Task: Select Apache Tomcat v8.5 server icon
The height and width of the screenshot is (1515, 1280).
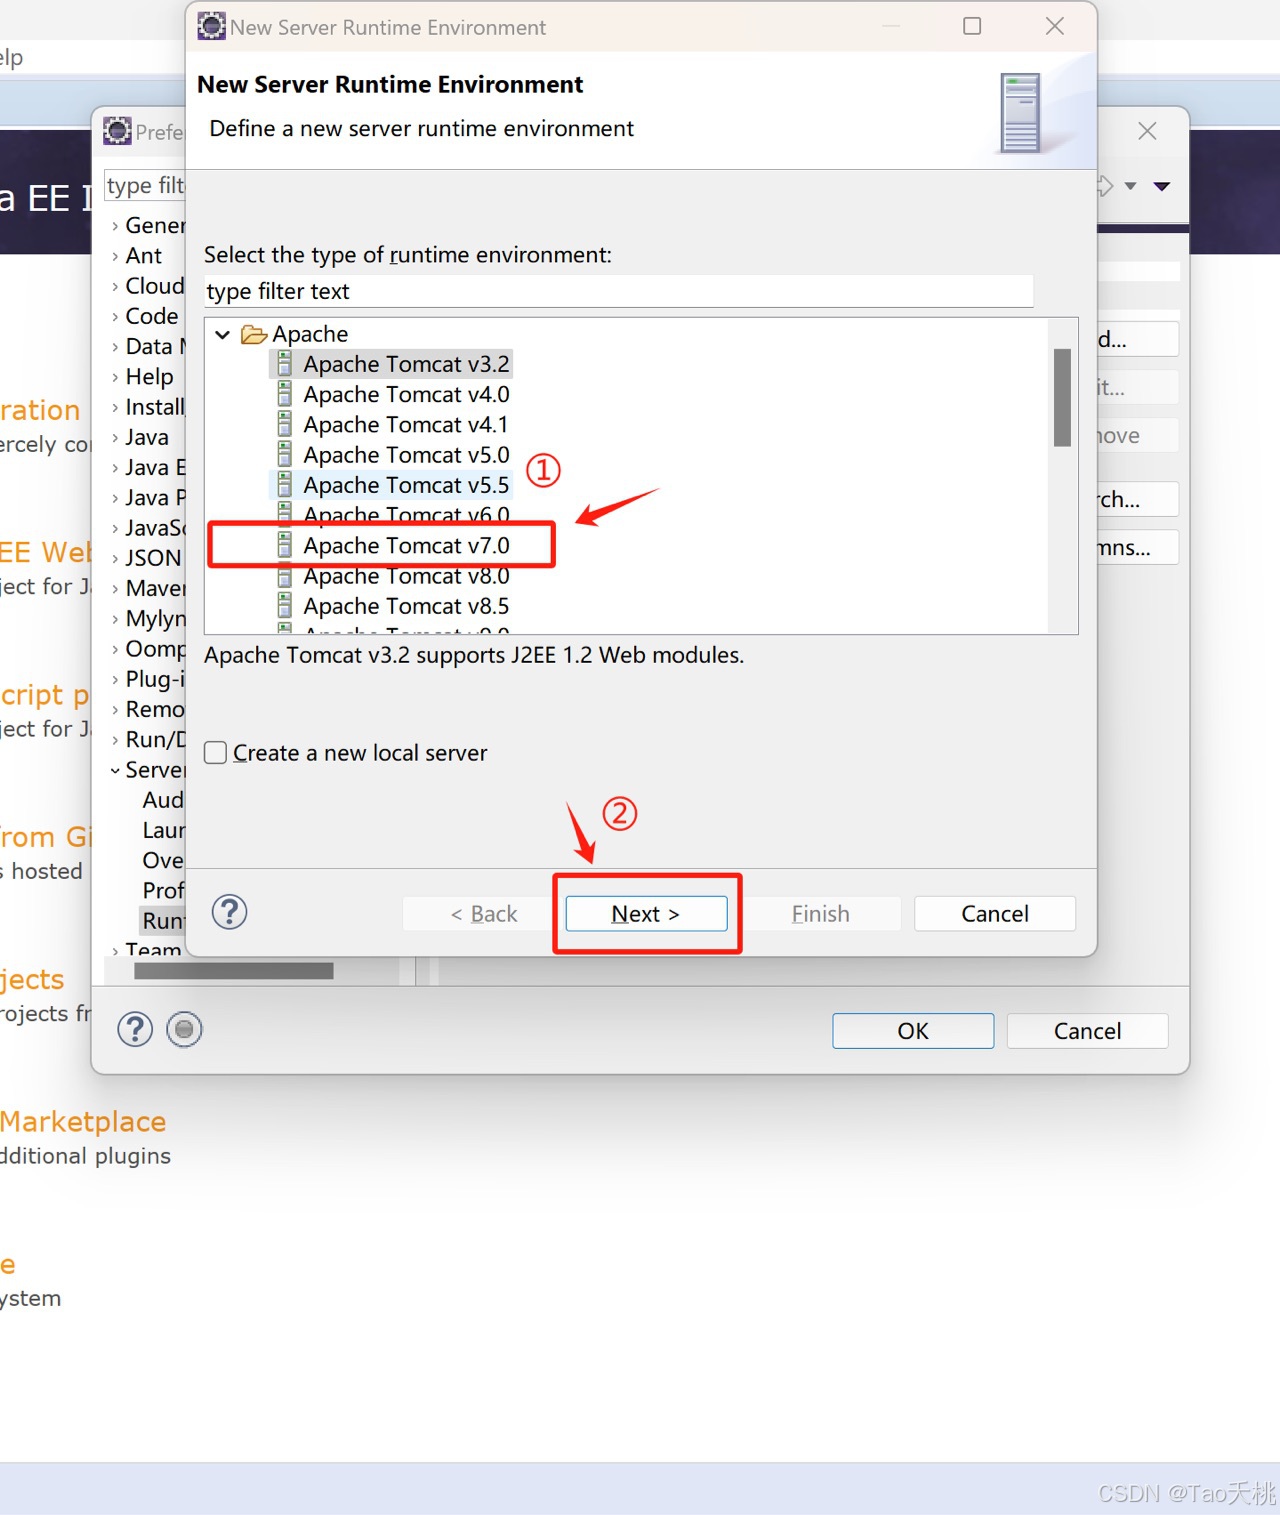Action: coord(285,606)
